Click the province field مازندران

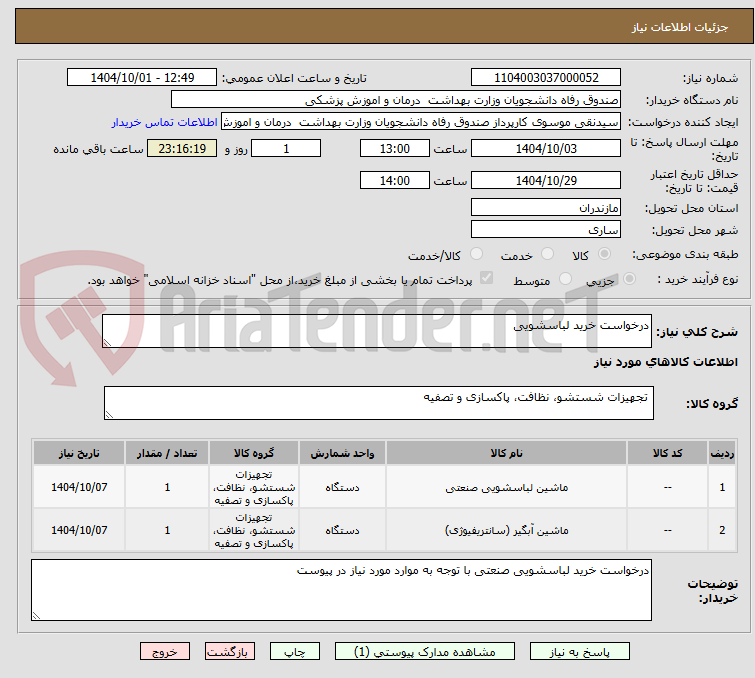pyautogui.click(x=546, y=208)
